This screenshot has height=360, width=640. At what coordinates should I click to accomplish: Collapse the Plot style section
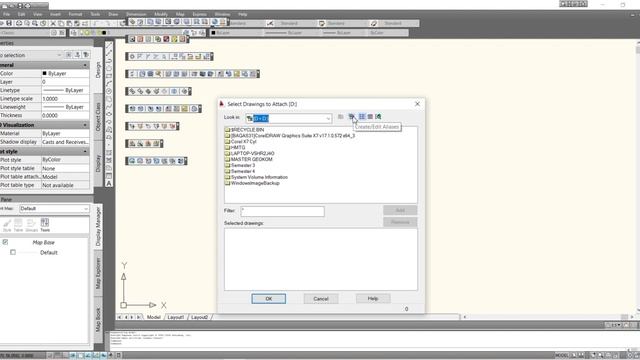coord(85,151)
